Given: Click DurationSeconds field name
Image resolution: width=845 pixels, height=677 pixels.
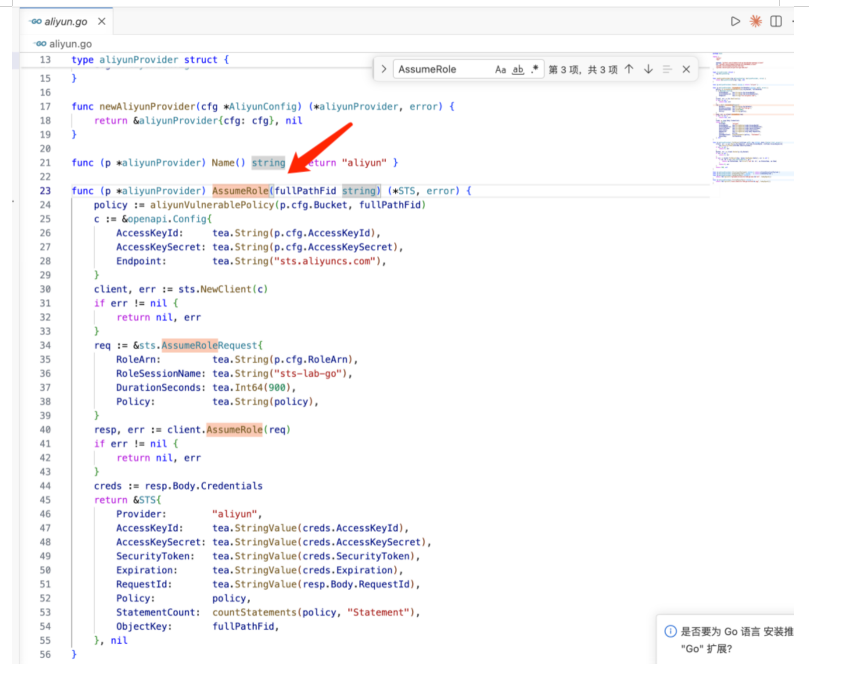Looking at the screenshot, I should click(159, 388).
